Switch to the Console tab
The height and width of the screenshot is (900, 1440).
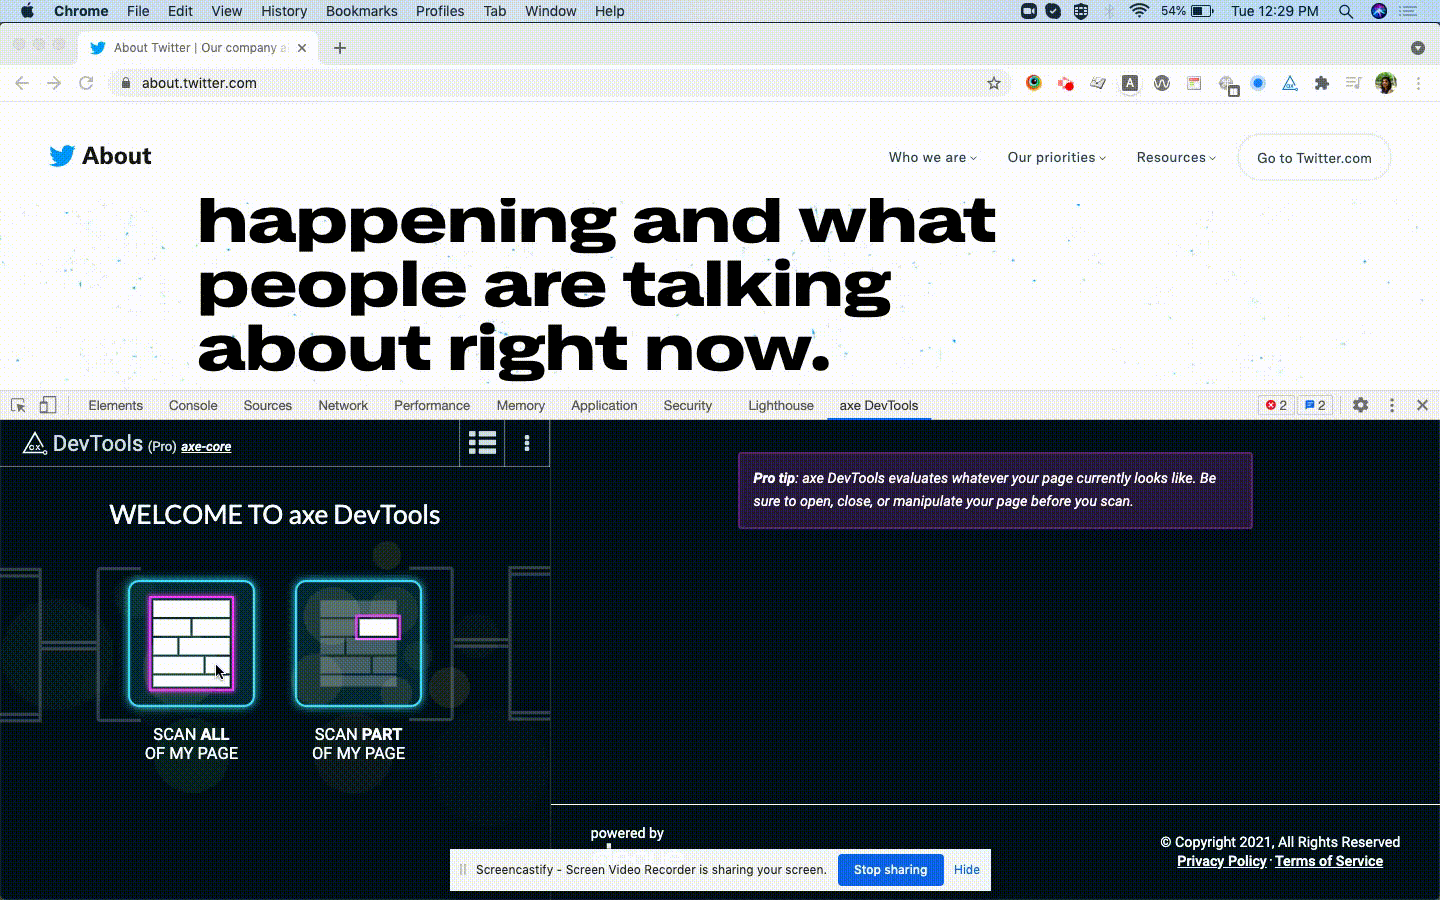pos(193,405)
